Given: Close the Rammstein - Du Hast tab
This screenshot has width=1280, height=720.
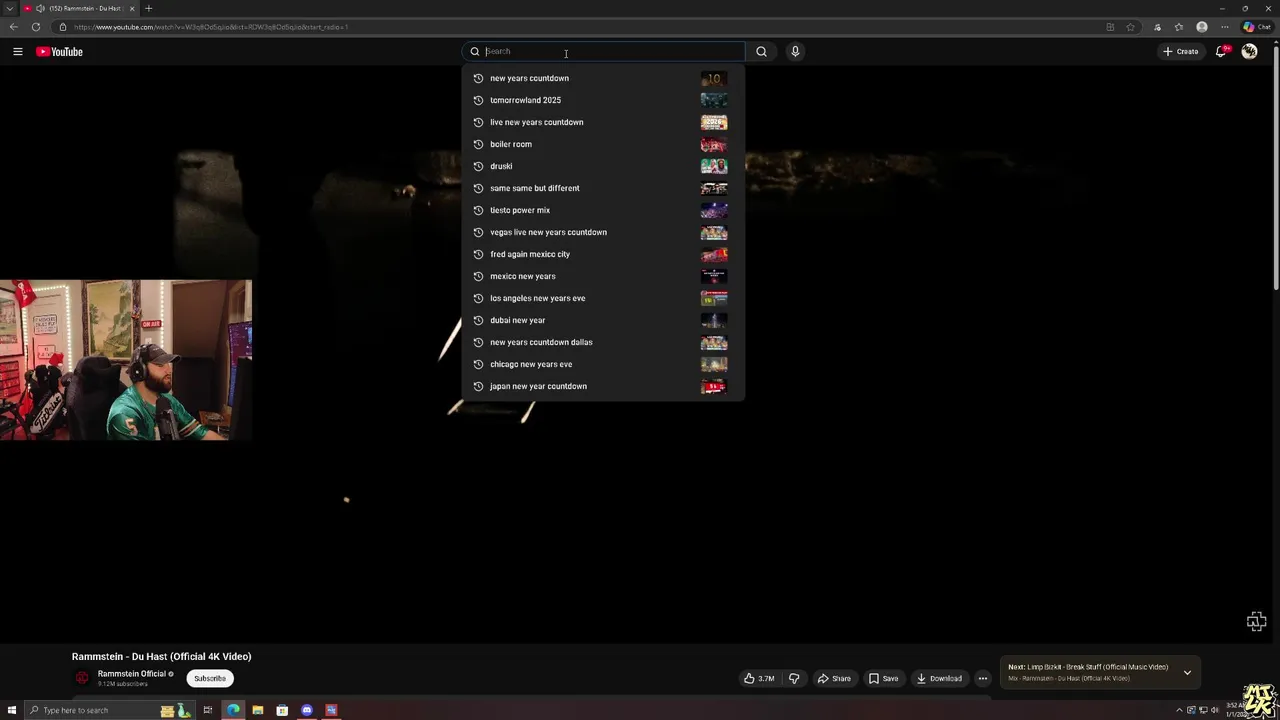Looking at the screenshot, I should 131,8.
